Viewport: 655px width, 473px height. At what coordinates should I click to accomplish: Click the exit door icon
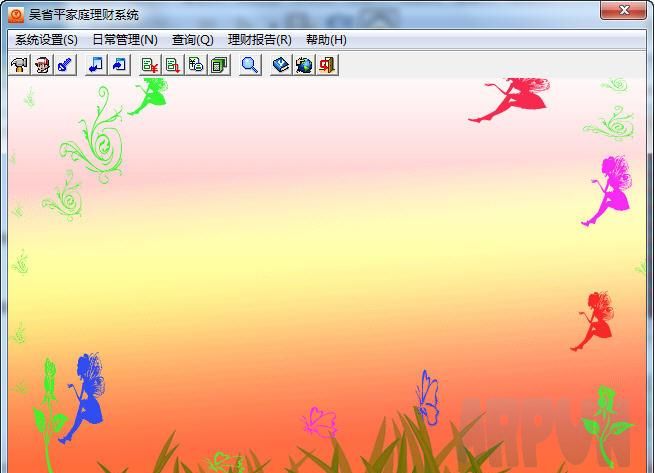[x=327, y=65]
